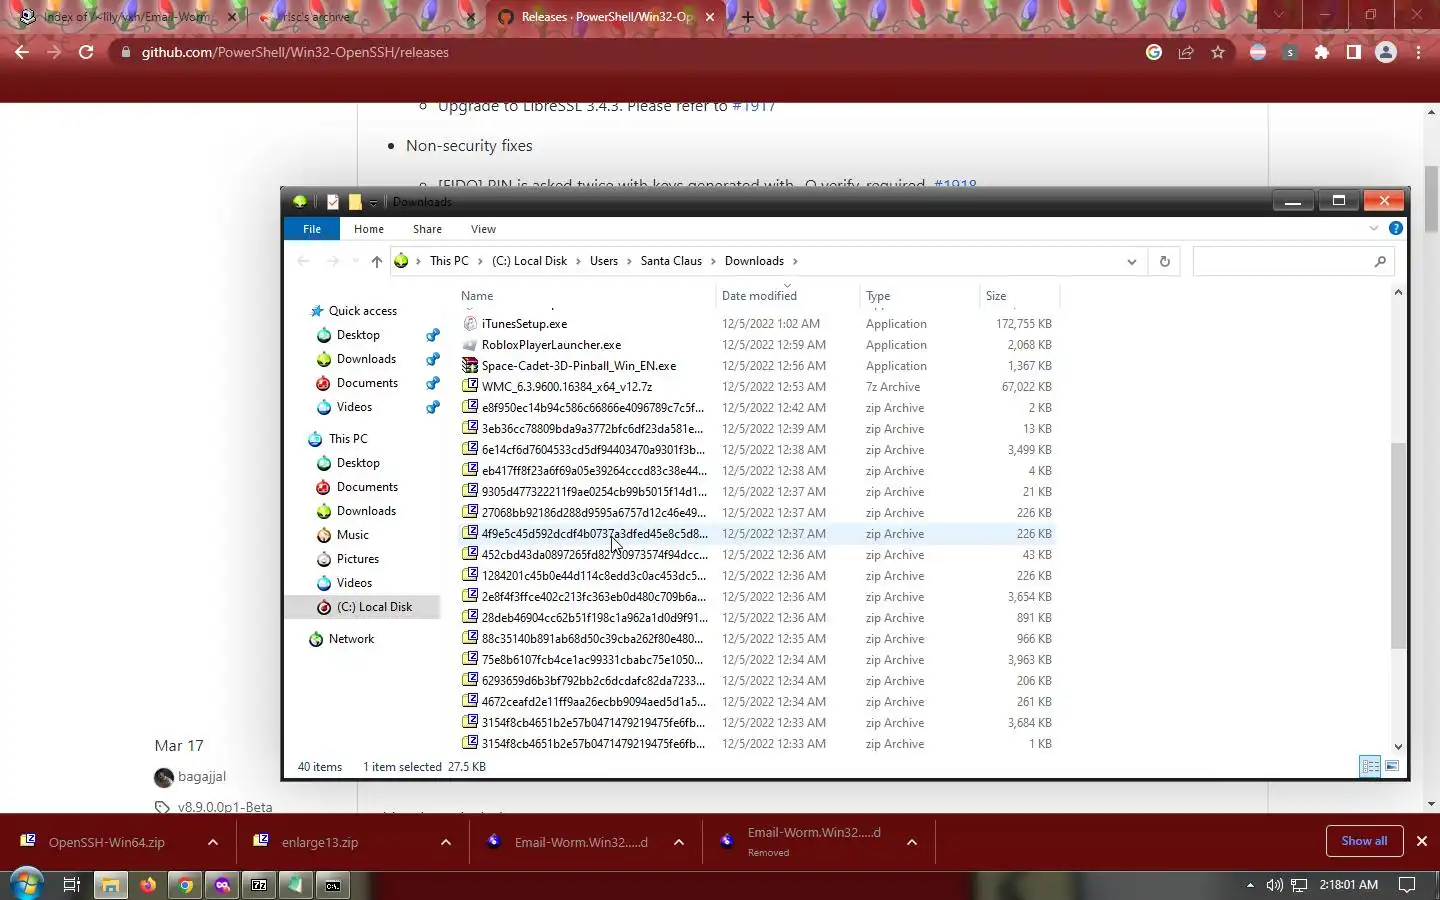Bookmark this page with the star icon

pyautogui.click(x=1218, y=52)
